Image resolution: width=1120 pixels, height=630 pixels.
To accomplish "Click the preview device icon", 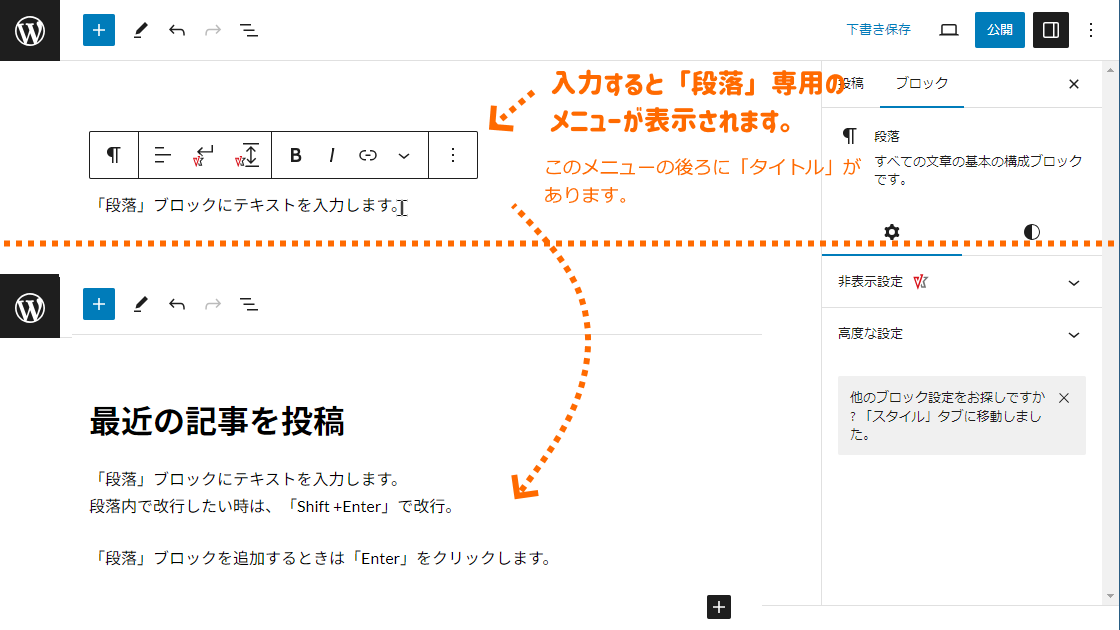I will pos(949,30).
